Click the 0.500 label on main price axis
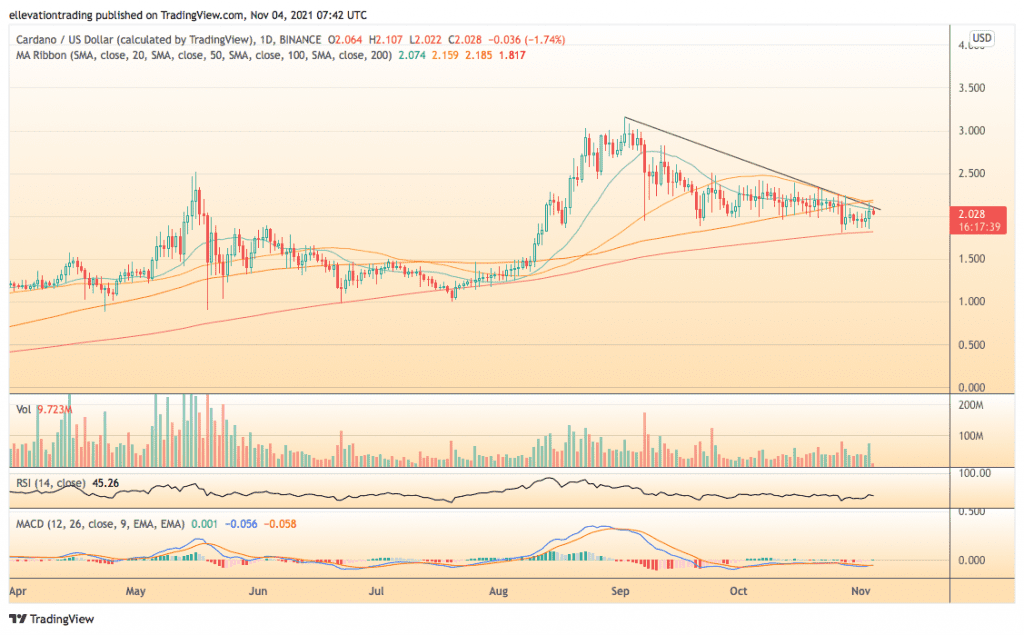The width and height of the screenshot is (1024, 635). click(972, 345)
